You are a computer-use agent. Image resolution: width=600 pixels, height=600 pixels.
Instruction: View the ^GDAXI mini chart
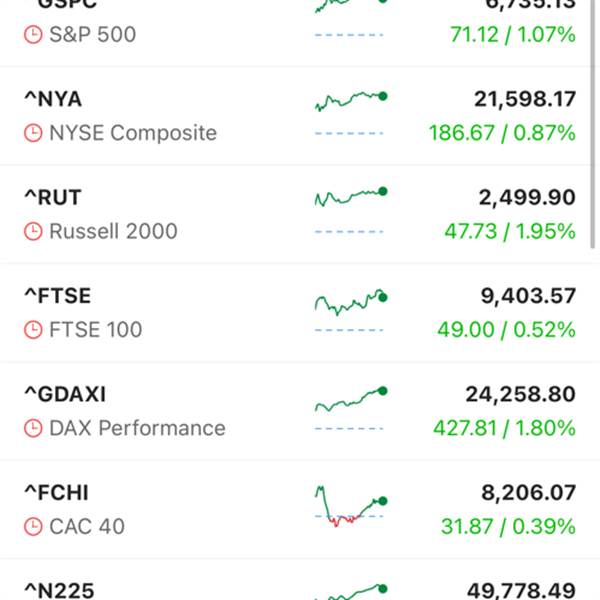coord(350,400)
